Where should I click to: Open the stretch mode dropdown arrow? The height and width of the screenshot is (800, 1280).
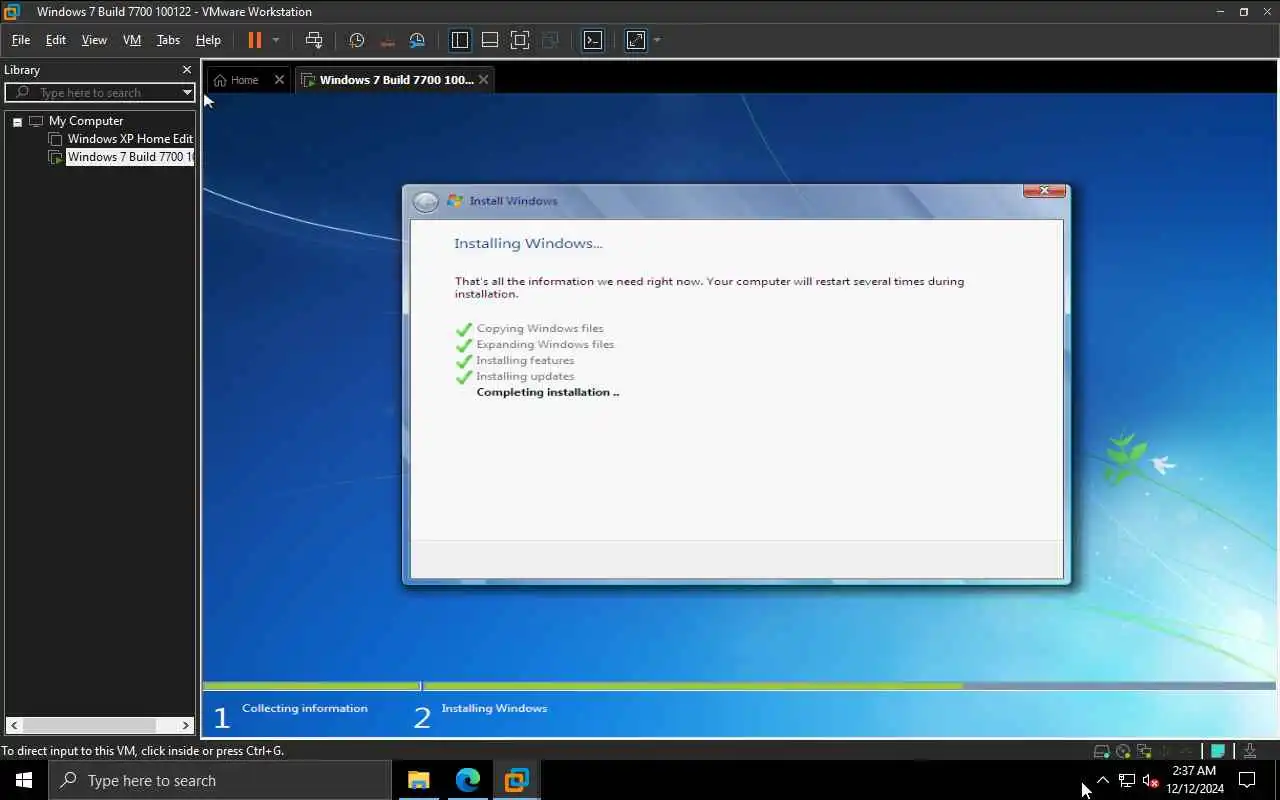(x=657, y=40)
